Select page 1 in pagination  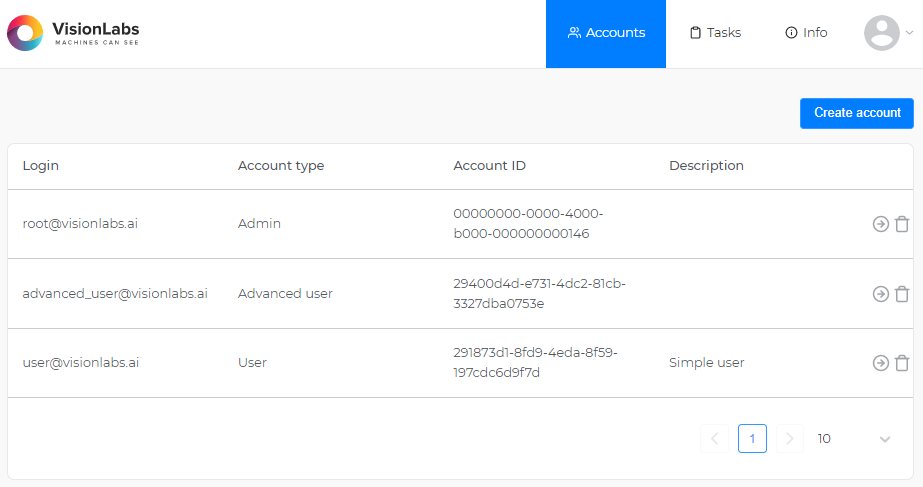pos(752,439)
